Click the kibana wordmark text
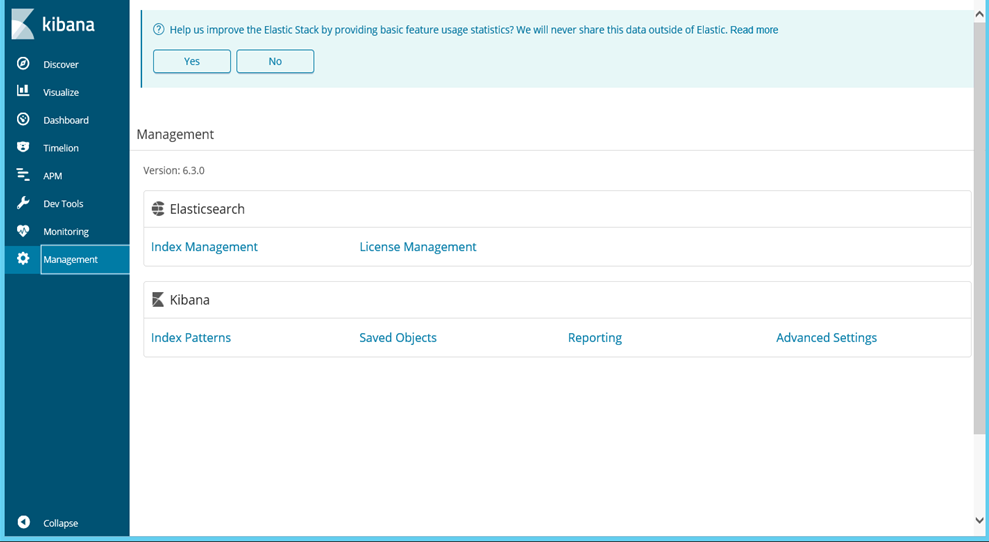The width and height of the screenshot is (989, 542). 68,25
